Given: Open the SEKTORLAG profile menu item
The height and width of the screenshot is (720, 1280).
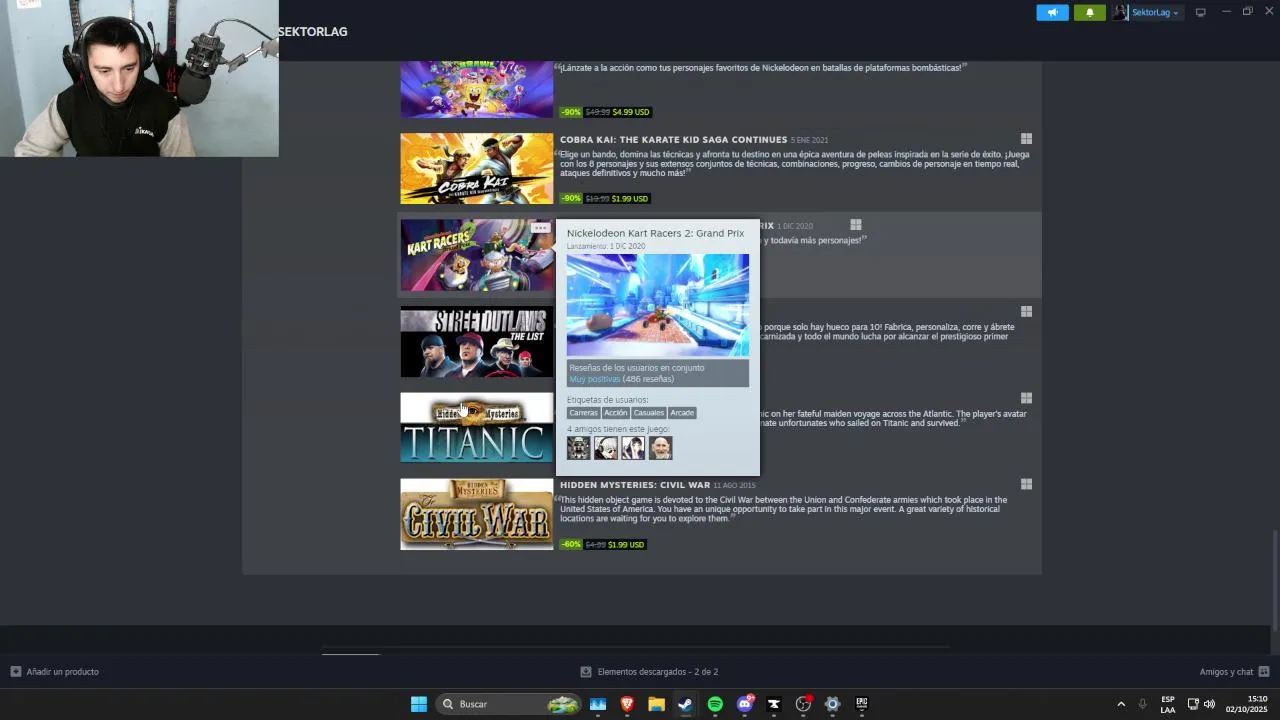Looking at the screenshot, I should click(313, 32).
